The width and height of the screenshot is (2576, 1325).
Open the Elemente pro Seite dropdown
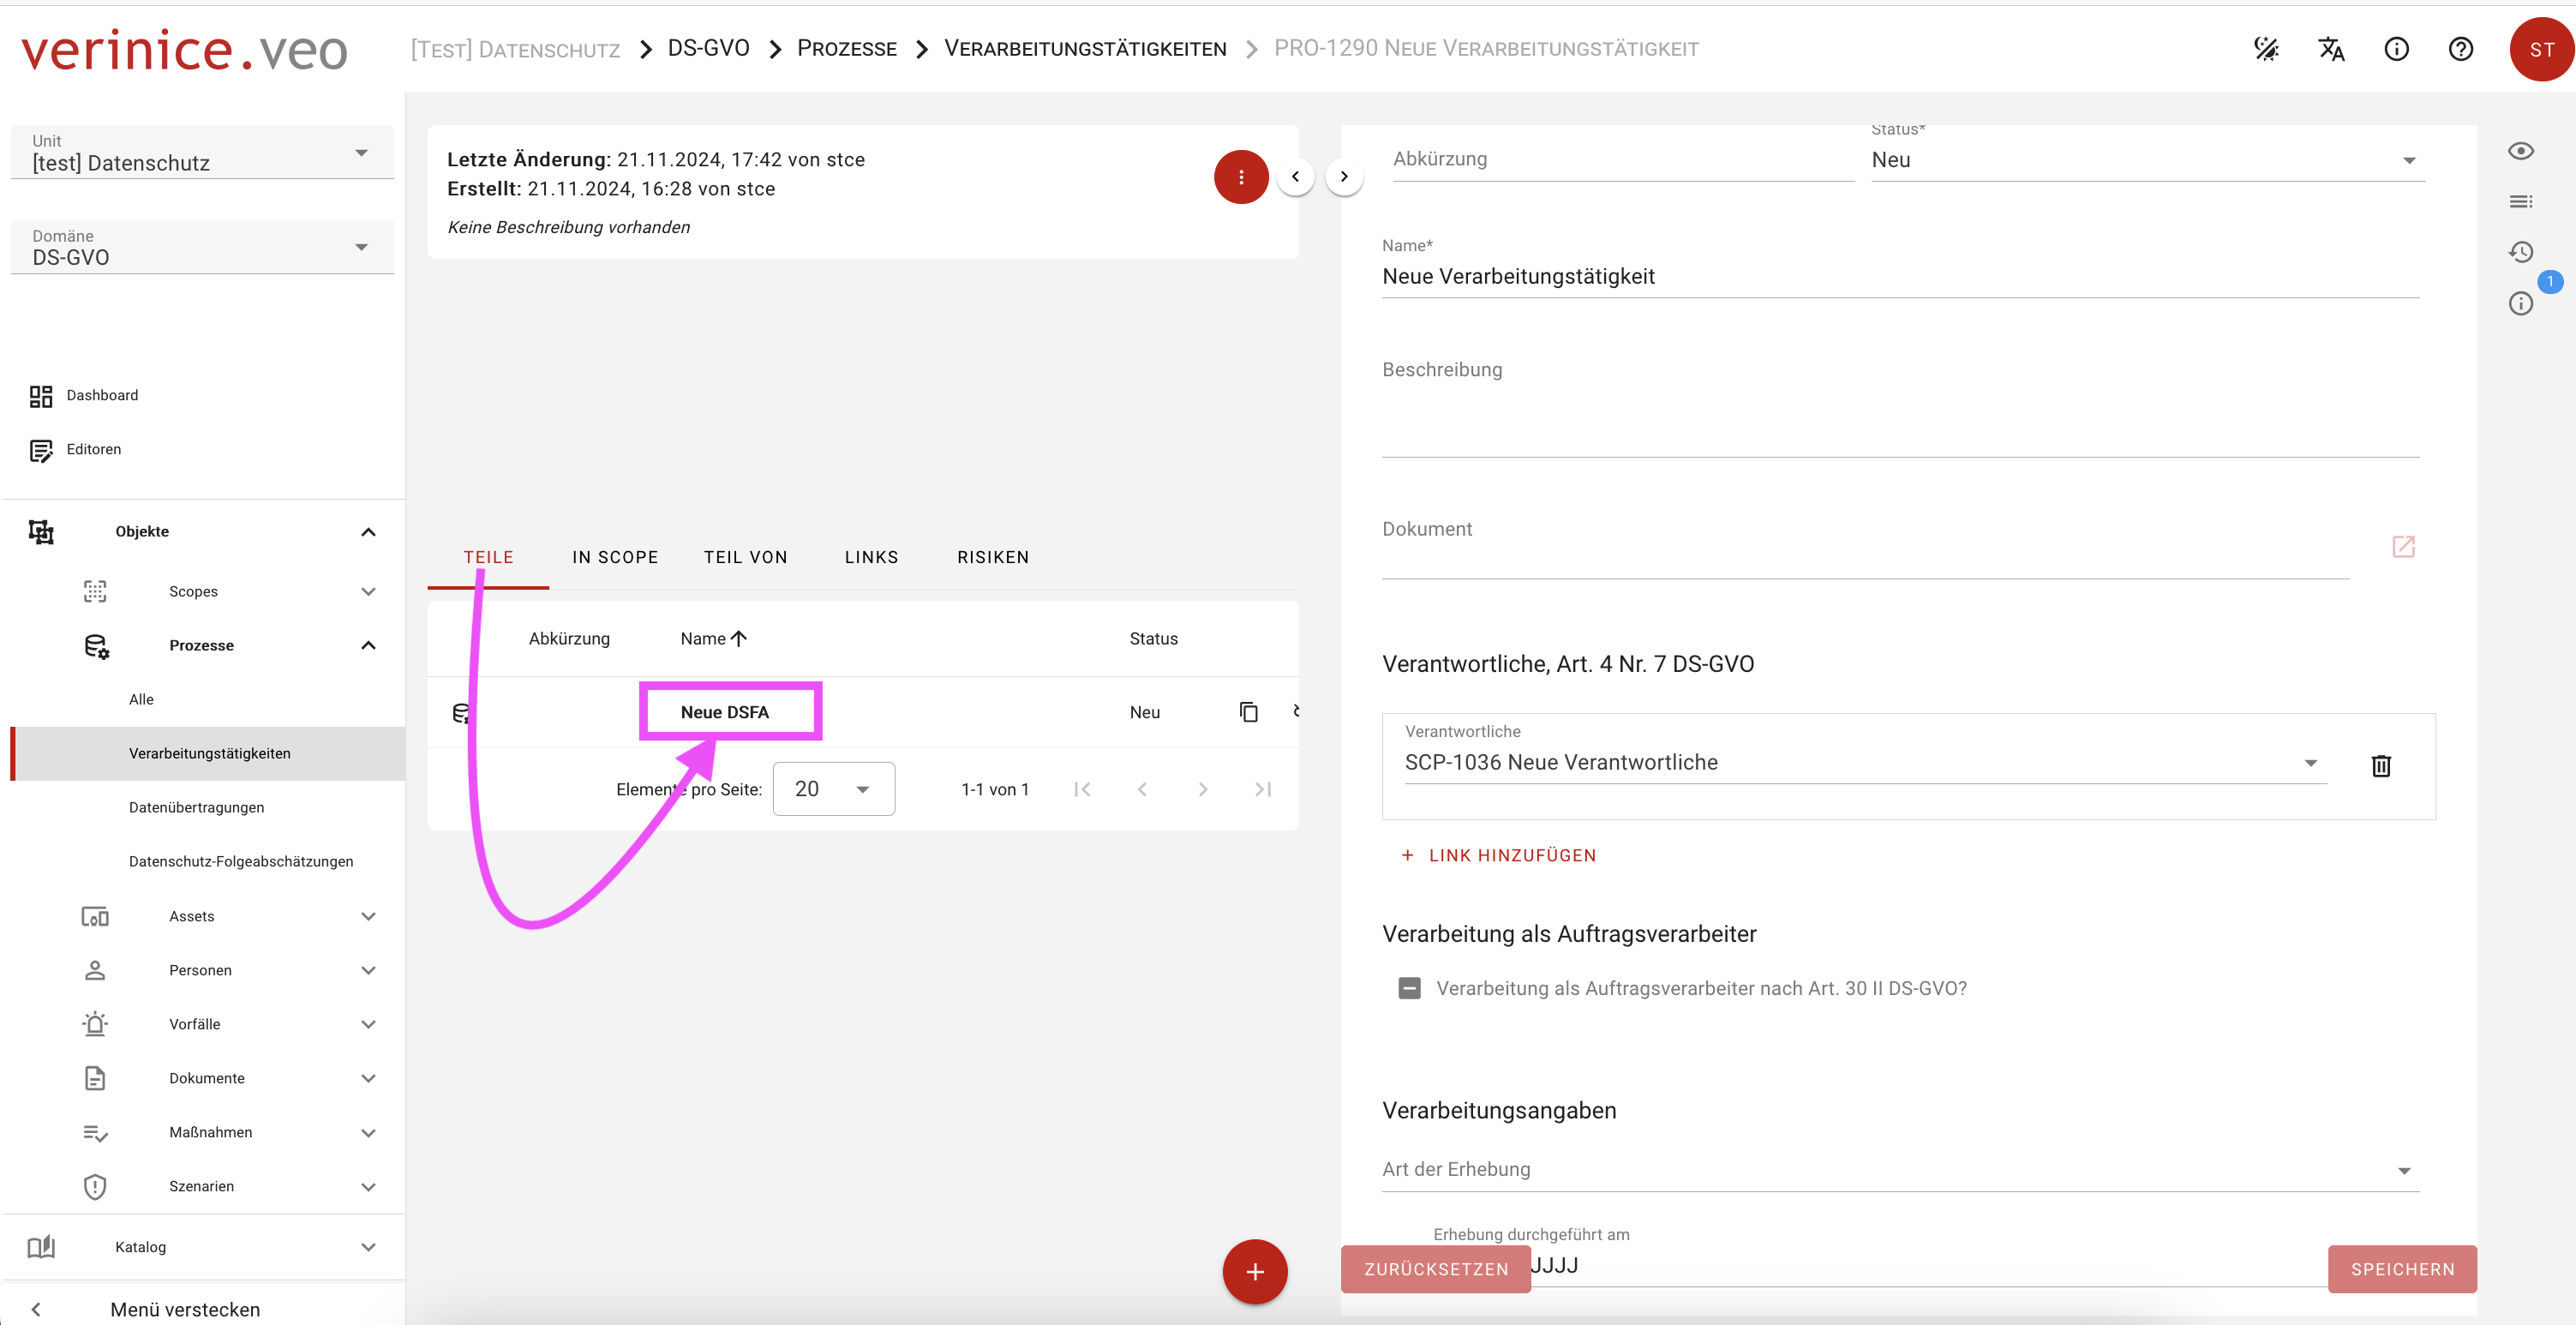point(833,789)
